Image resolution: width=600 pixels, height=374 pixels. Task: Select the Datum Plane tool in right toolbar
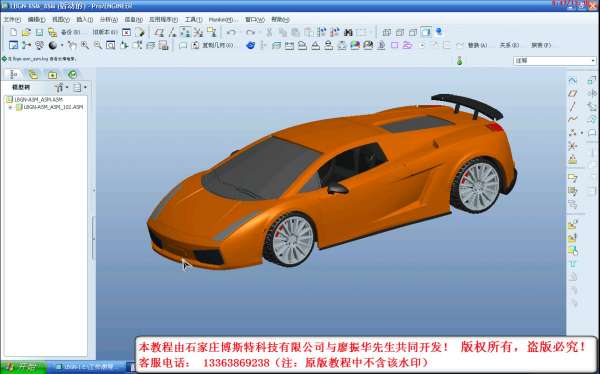tap(572, 93)
